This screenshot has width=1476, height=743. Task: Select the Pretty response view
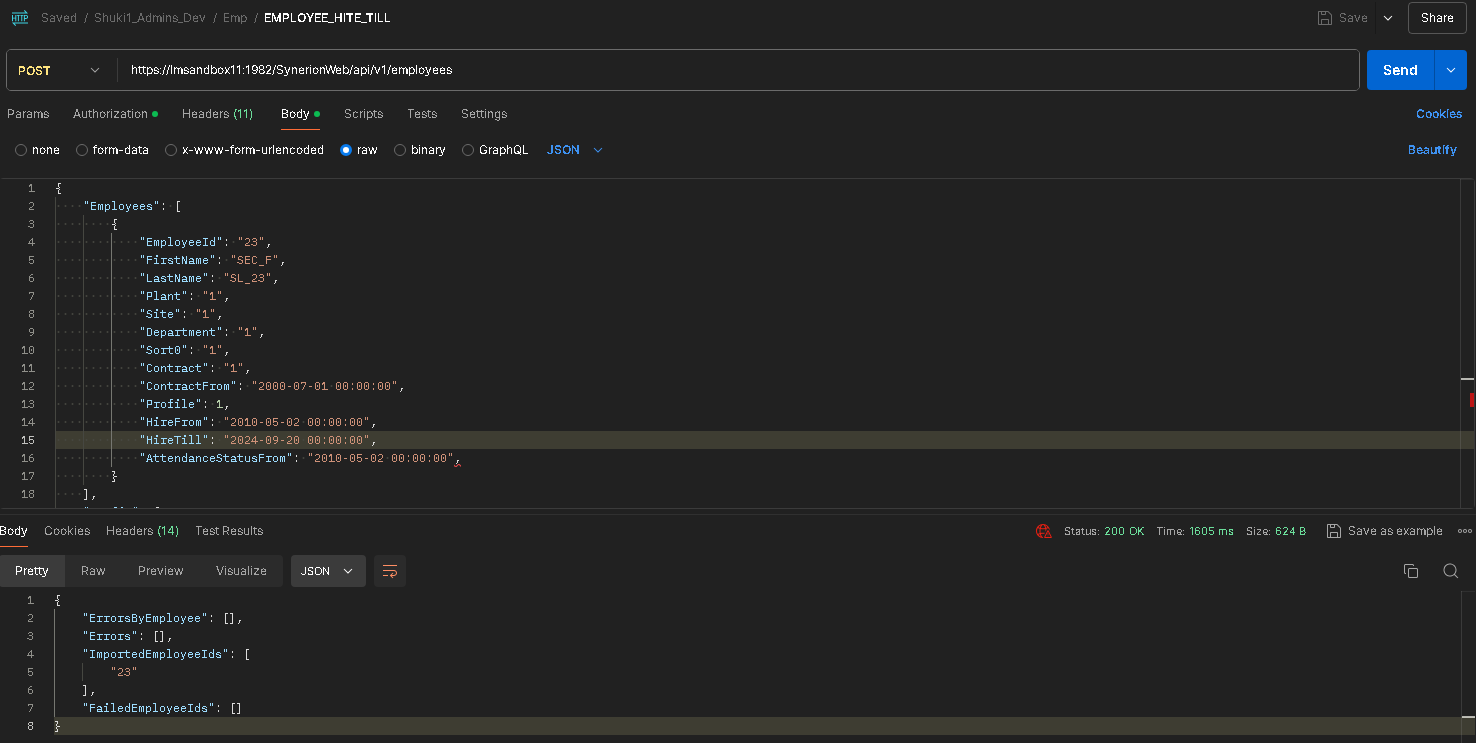coord(32,571)
